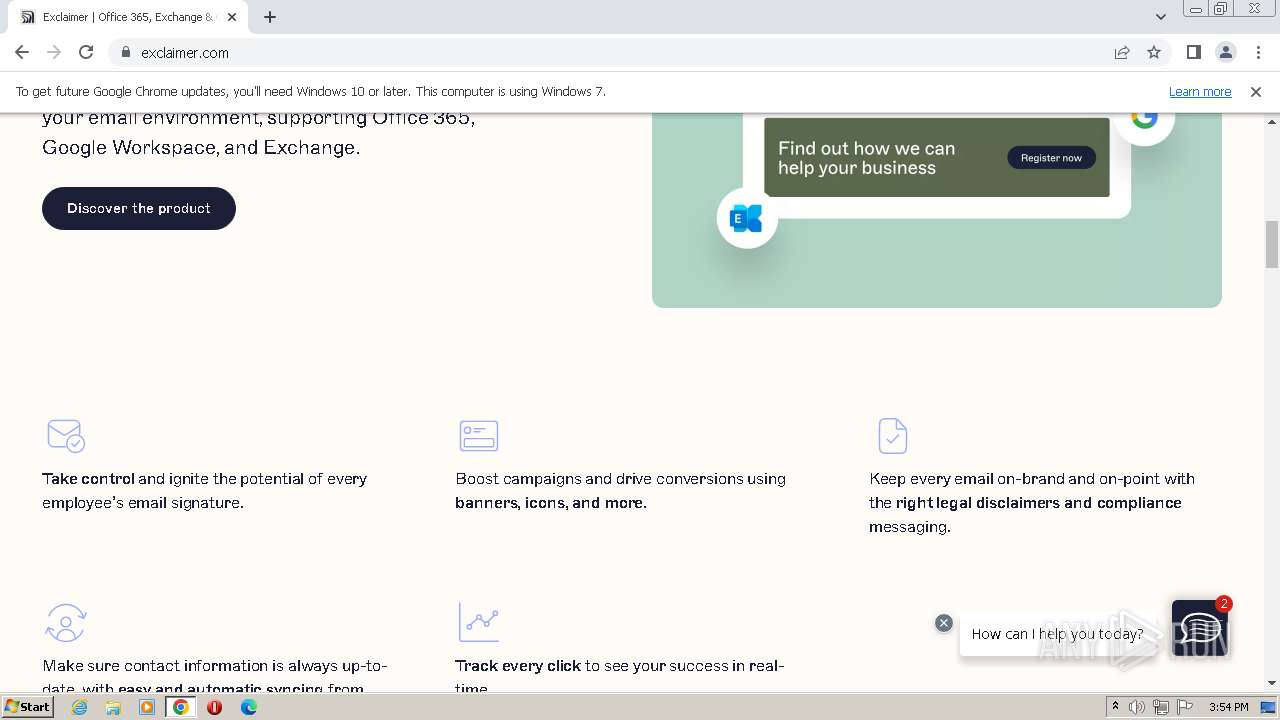Open the Learn more link
The height and width of the screenshot is (720, 1280).
1200,91
